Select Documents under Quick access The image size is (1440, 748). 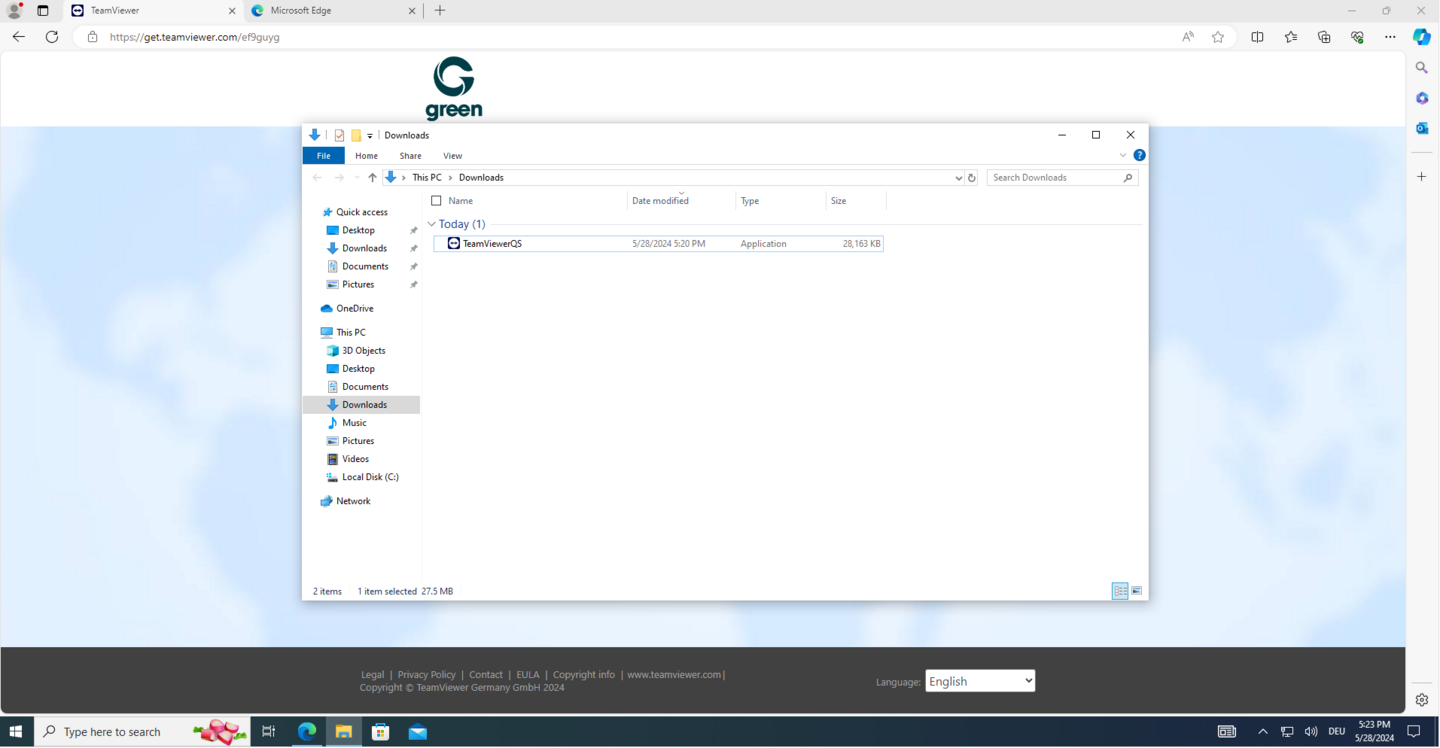(x=365, y=266)
